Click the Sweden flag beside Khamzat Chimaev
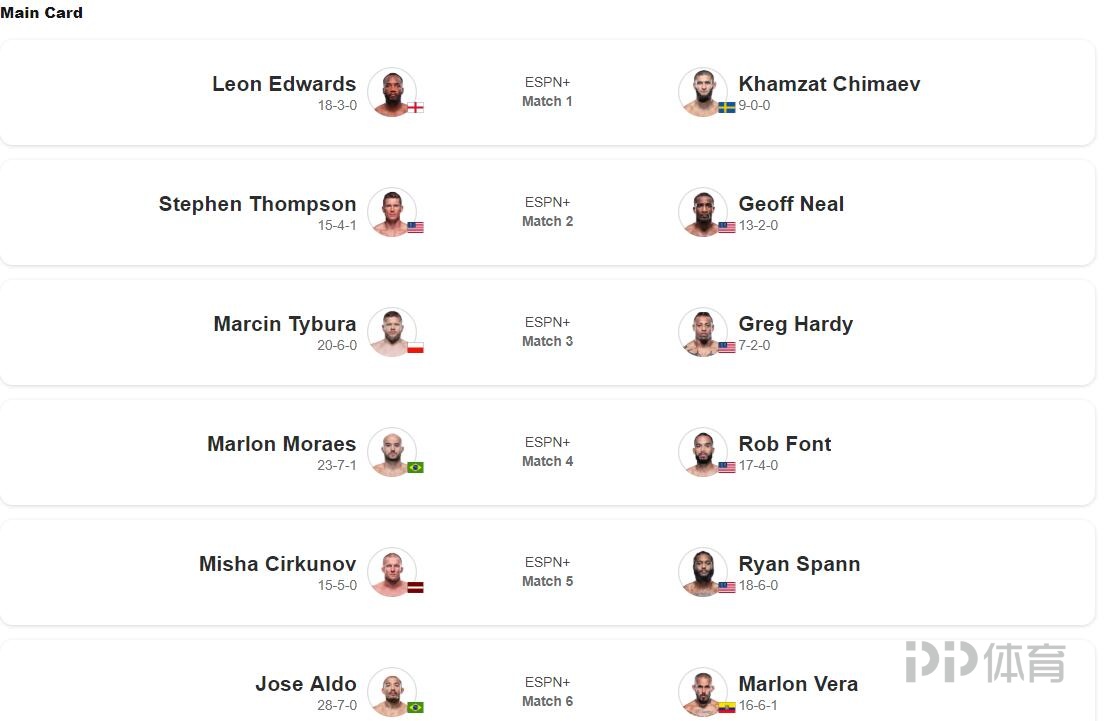 (727, 107)
